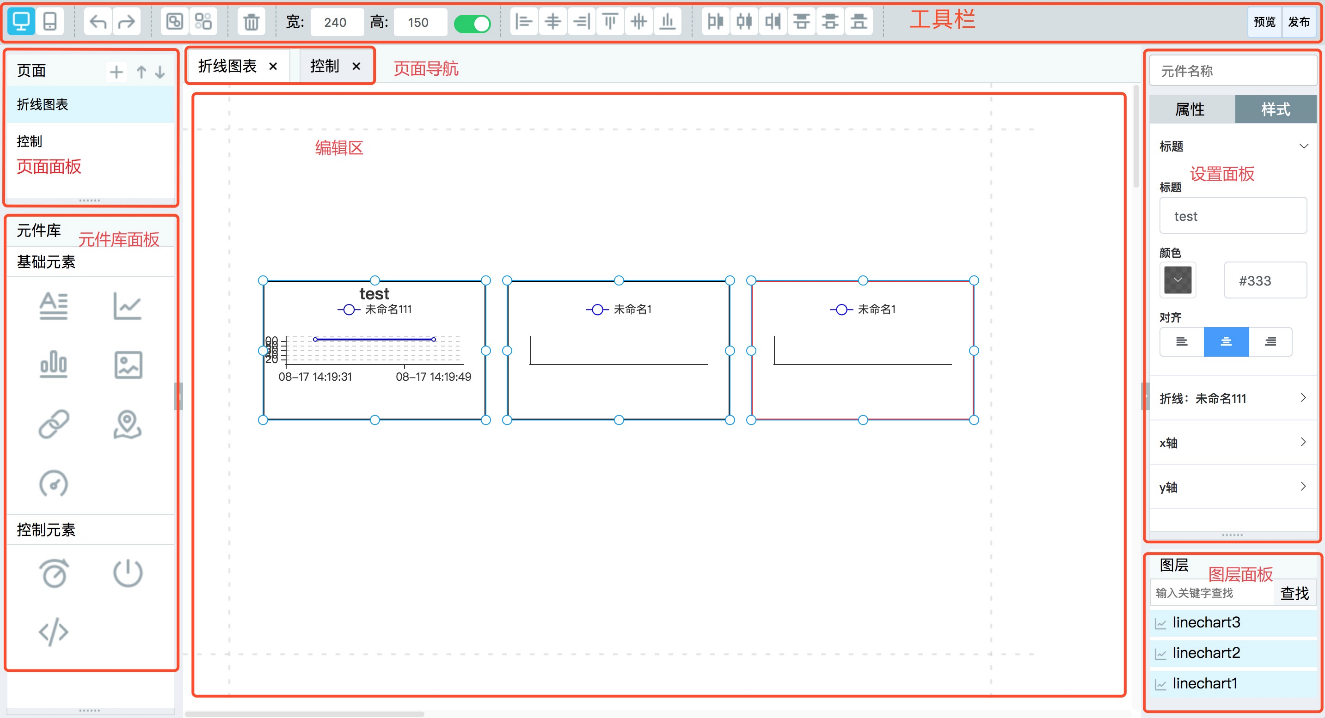Select the gauge dashboard component icon
The width and height of the screenshot is (1325, 718).
pyautogui.click(x=54, y=483)
